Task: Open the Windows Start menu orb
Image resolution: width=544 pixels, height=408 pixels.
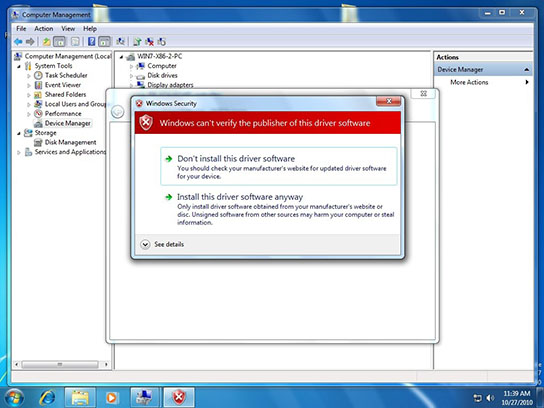Action: coord(14,398)
